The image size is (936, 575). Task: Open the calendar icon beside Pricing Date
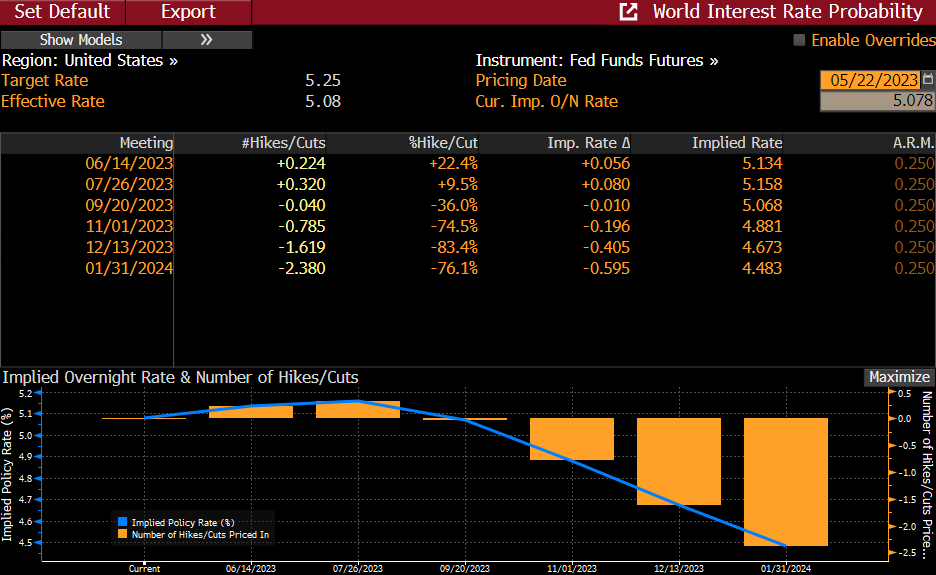(x=928, y=79)
